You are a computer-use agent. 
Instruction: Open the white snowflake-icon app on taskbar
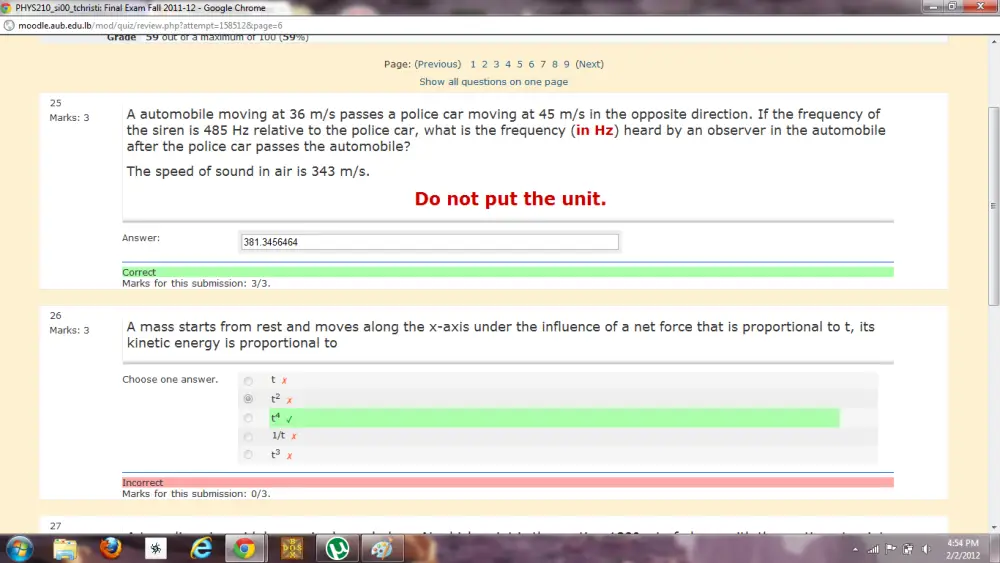[x=156, y=548]
